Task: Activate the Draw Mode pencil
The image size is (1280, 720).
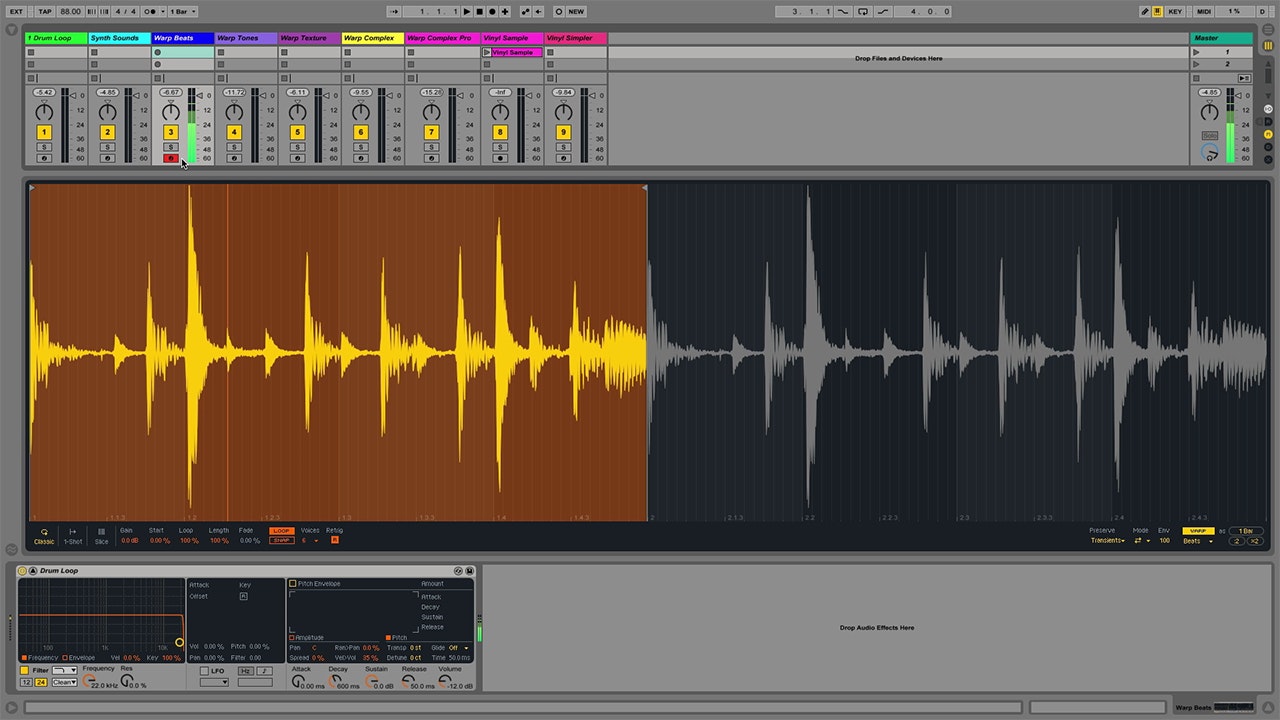Action: pos(1143,11)
